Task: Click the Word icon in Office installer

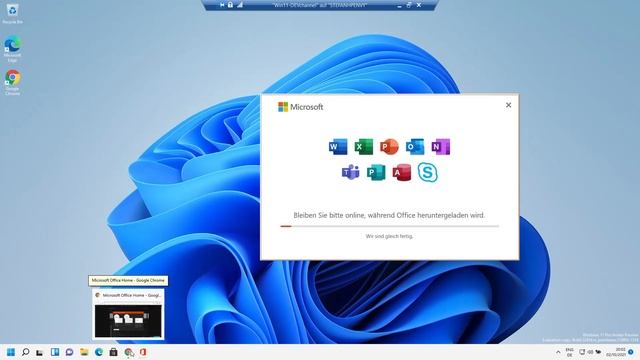Action: coord(338,147)
